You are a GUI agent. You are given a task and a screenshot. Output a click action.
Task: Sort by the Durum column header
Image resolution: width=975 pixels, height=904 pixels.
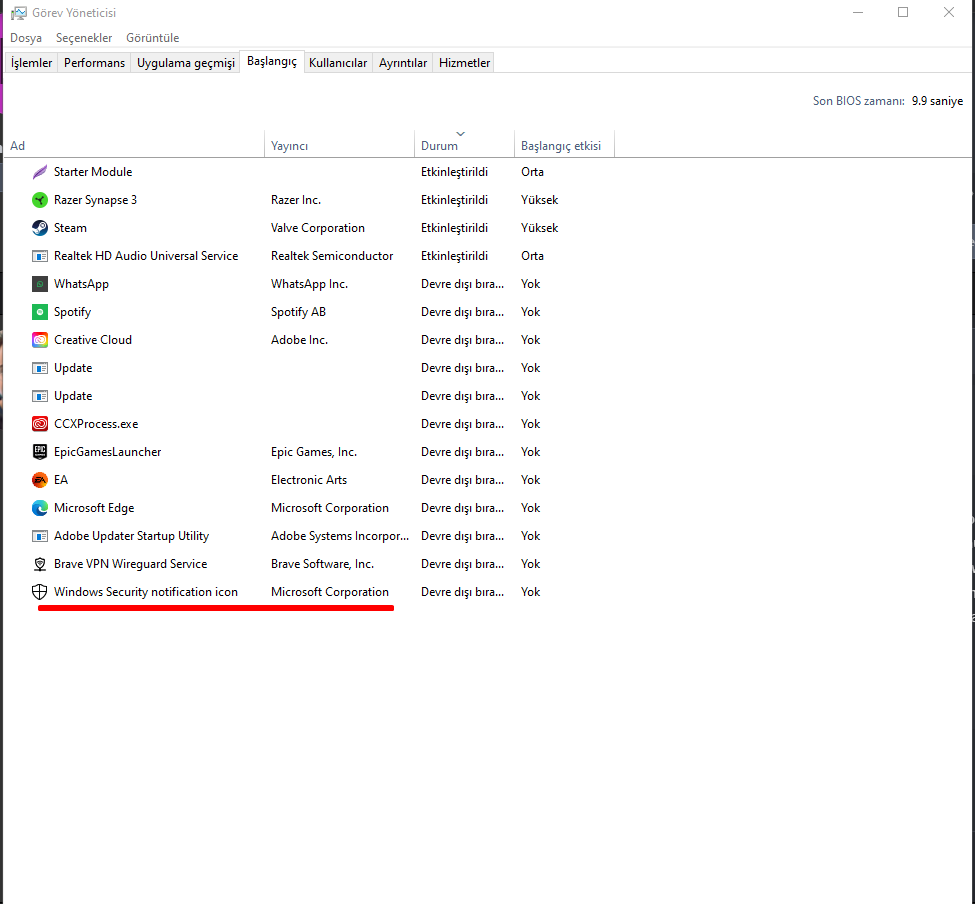[x=464, y=145]
